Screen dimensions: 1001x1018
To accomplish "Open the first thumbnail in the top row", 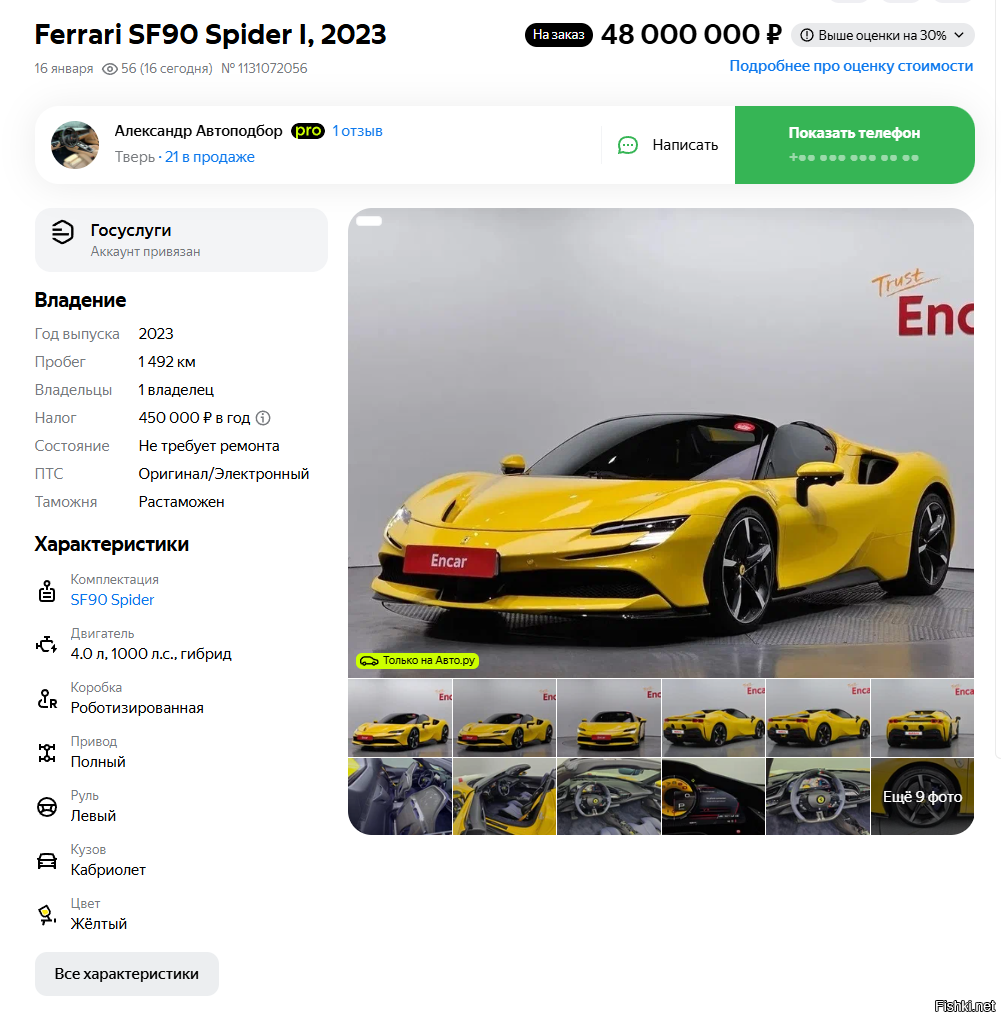I will [400, 718].
